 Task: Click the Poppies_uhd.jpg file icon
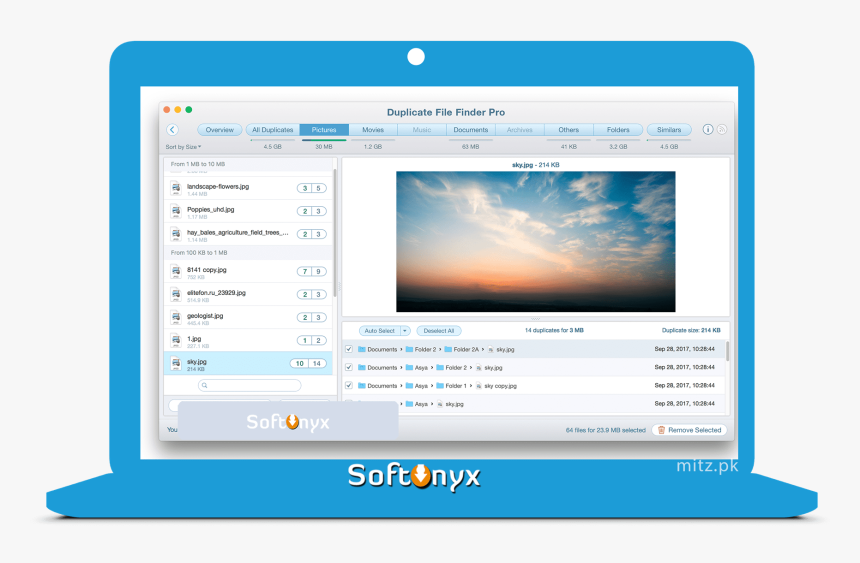(x=176, y=211)
